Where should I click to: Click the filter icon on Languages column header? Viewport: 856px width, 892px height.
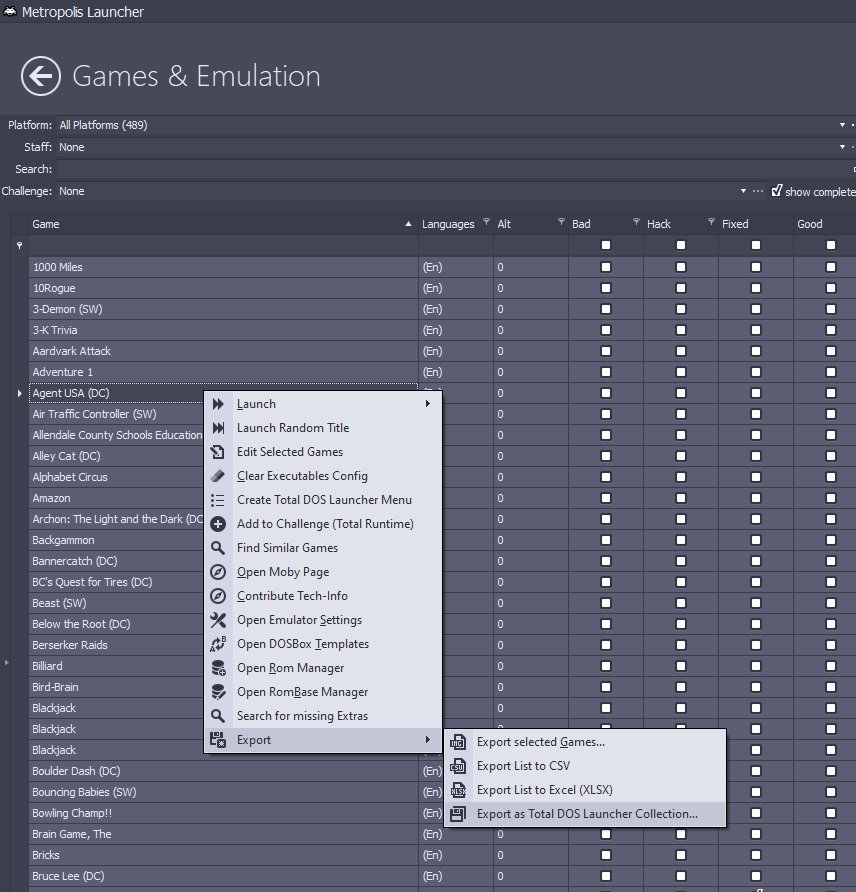pos(486,222)
